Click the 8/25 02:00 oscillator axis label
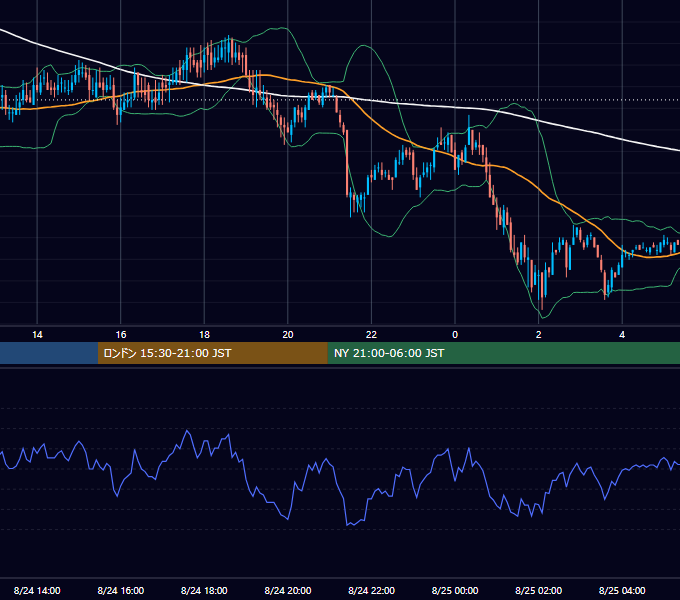 [538, 590]
